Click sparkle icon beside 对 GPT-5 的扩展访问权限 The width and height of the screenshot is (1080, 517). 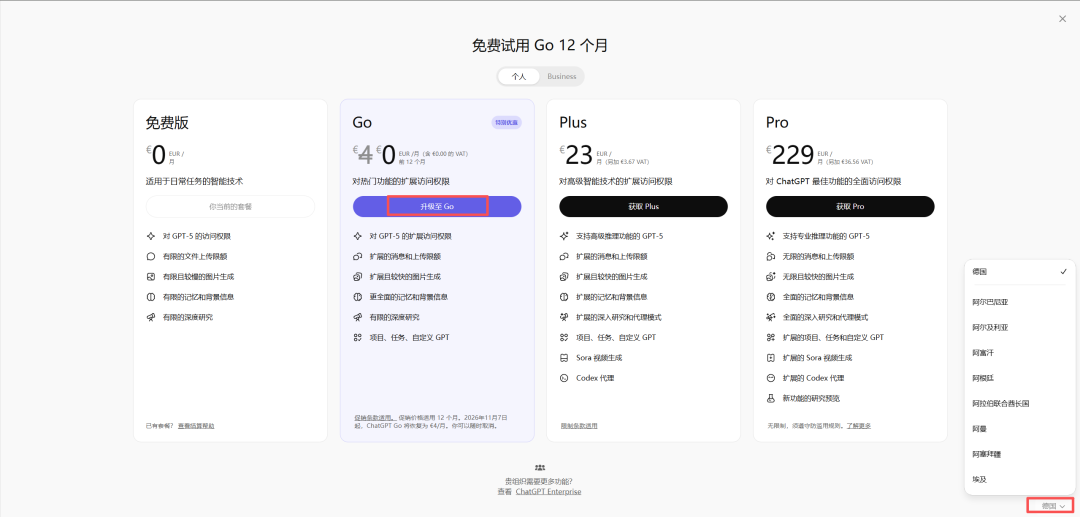click(x=357, y=236)
